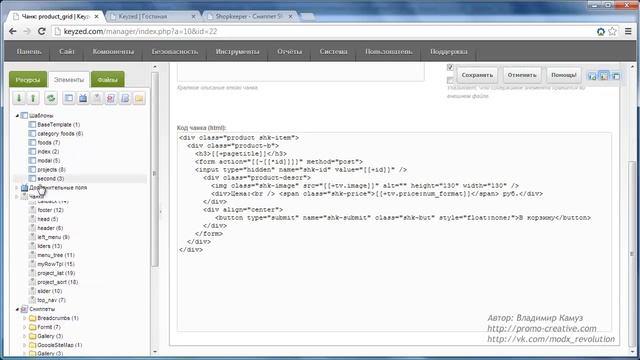This screenshot has height=360, width=640.
Task: Open the Панель menu
Action: [29, 51]
